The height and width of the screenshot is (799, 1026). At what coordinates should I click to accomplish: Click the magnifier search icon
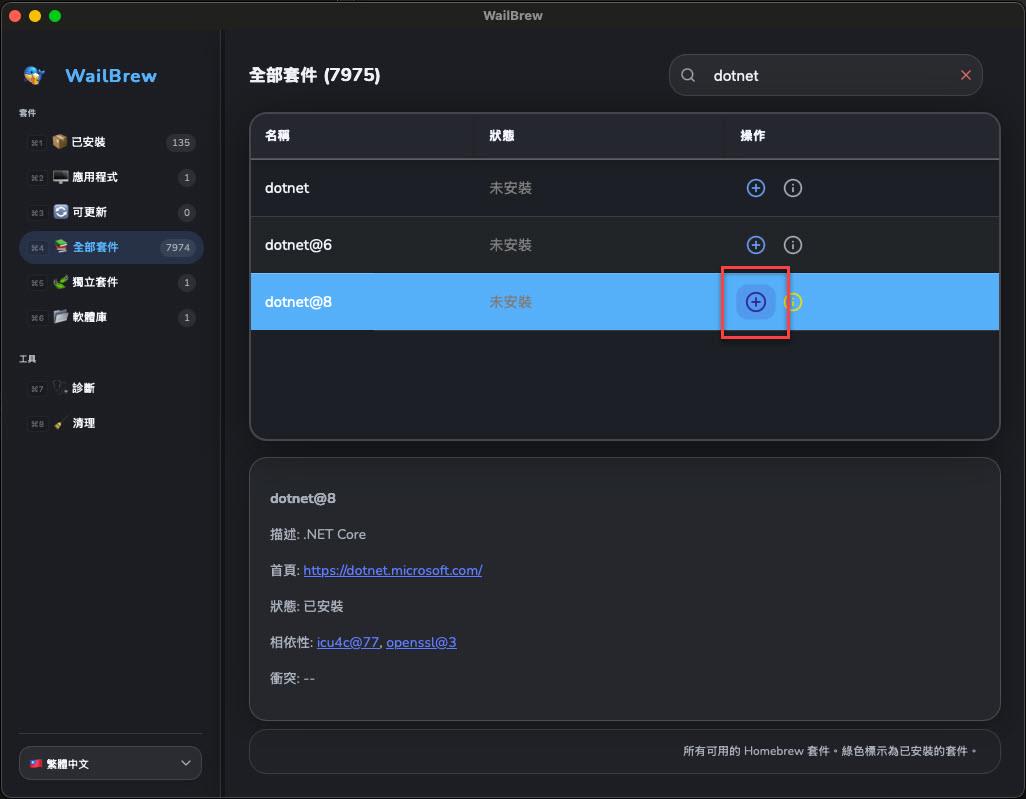(x=688, y=75)
